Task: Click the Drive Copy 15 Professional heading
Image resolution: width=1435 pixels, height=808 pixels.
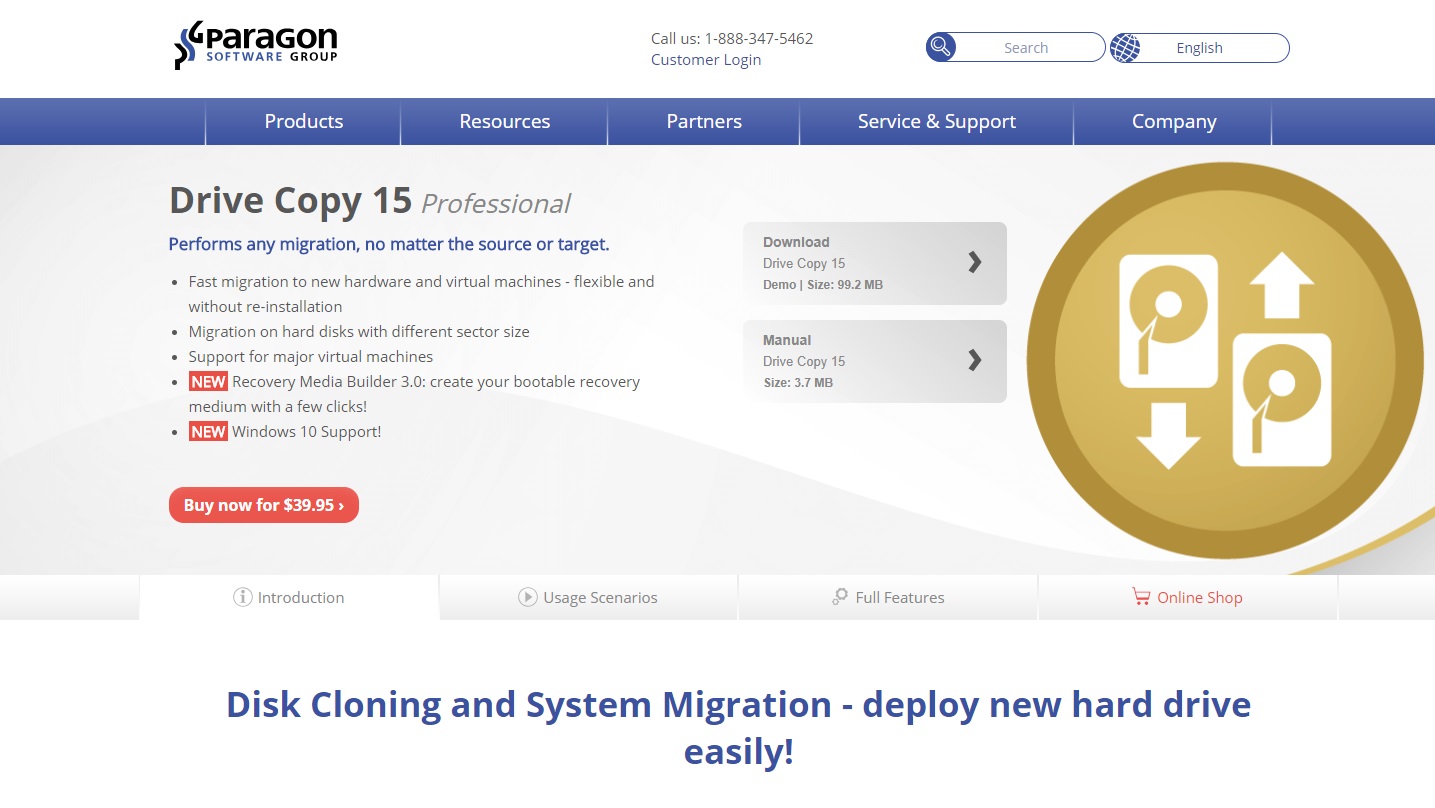Action: pyautogui.click(x=369, y=201)
